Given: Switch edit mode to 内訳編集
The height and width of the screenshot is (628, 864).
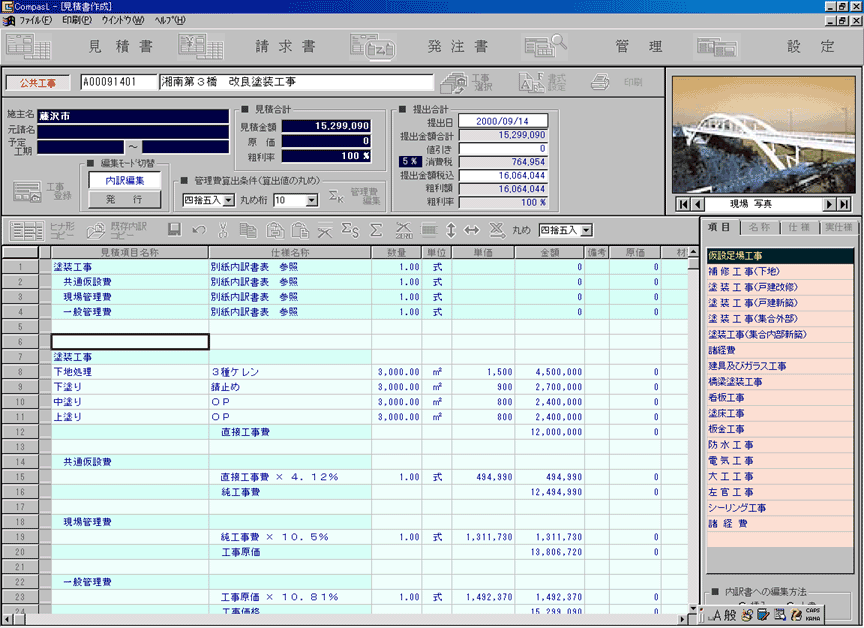Looking at the screenshot, I should click(125, 181).
